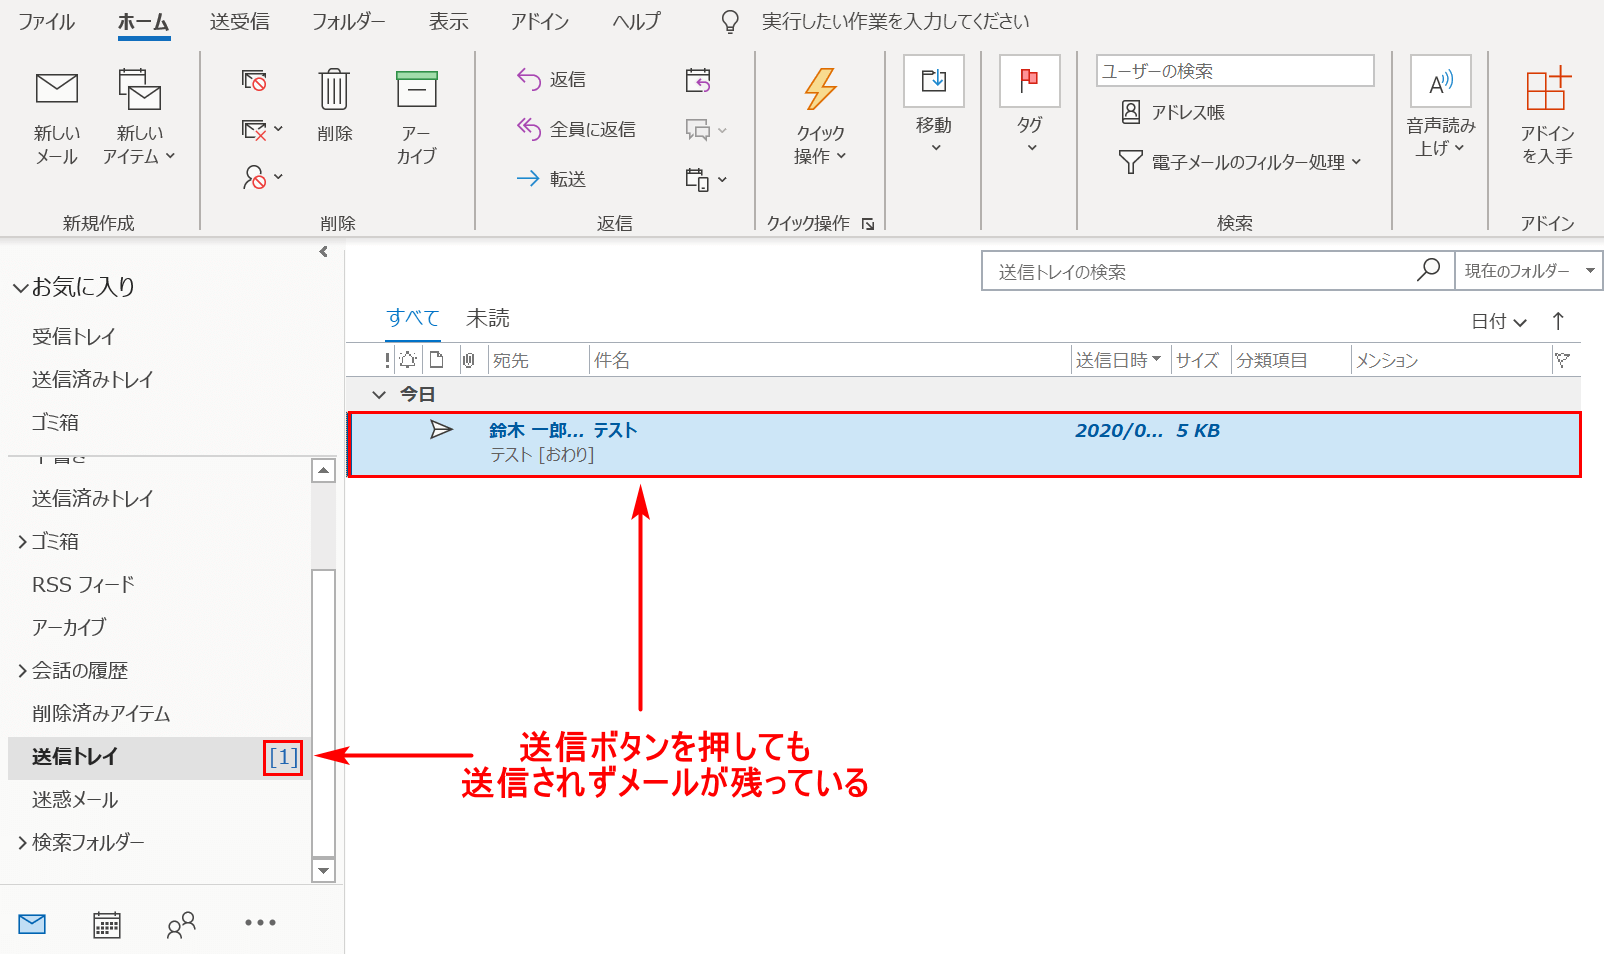Open the フォルダー ribbon tab
Screen dimensions: 1604x954
click(x=348, y=21)
